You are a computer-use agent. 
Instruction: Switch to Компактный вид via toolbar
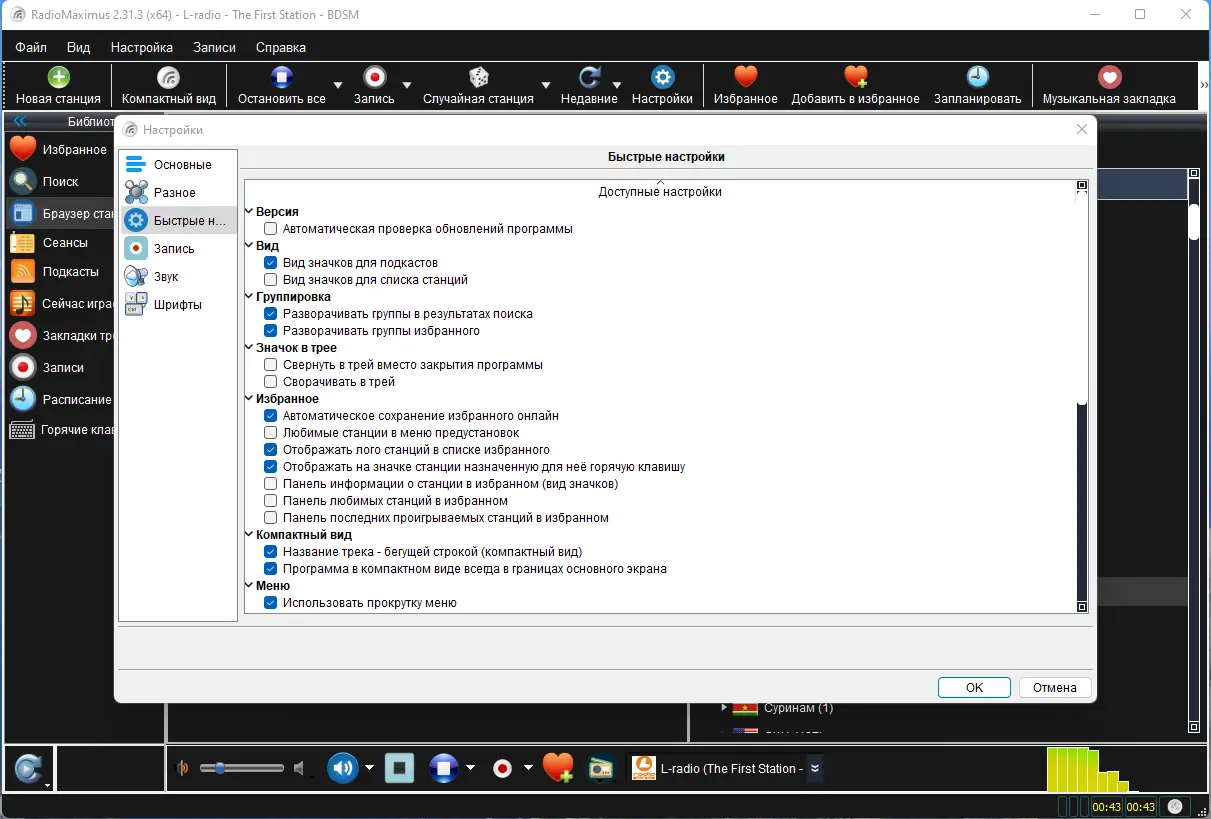(x=169, y=78)
